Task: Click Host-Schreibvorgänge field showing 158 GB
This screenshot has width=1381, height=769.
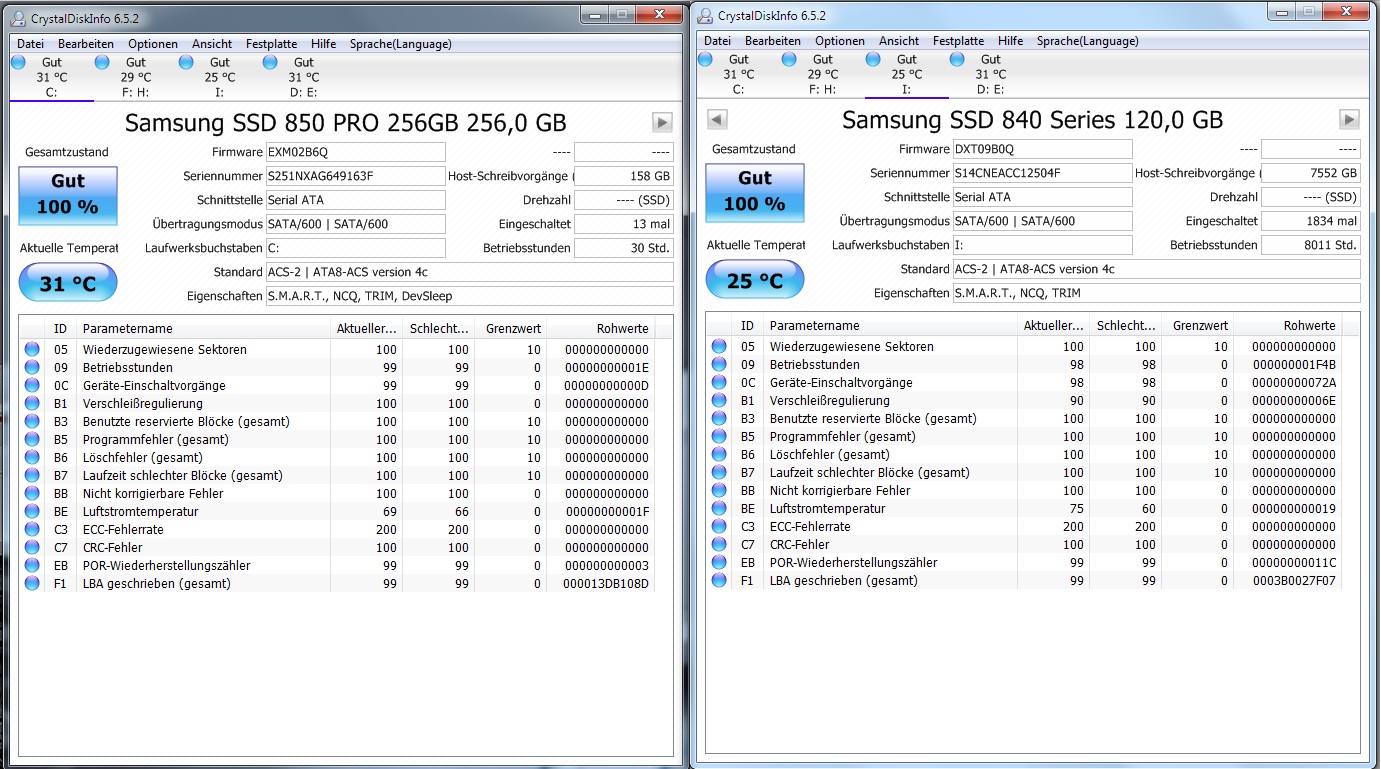Action: (624, 176)
